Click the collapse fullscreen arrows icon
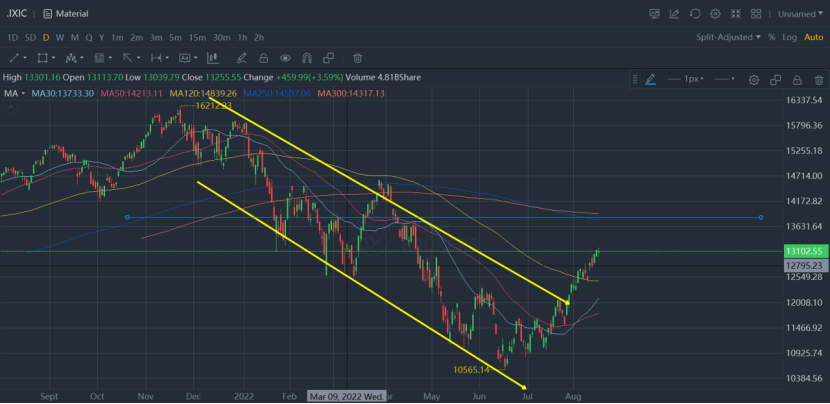The width and height of the screenshot is (830, 404). (x=735, y=14)
